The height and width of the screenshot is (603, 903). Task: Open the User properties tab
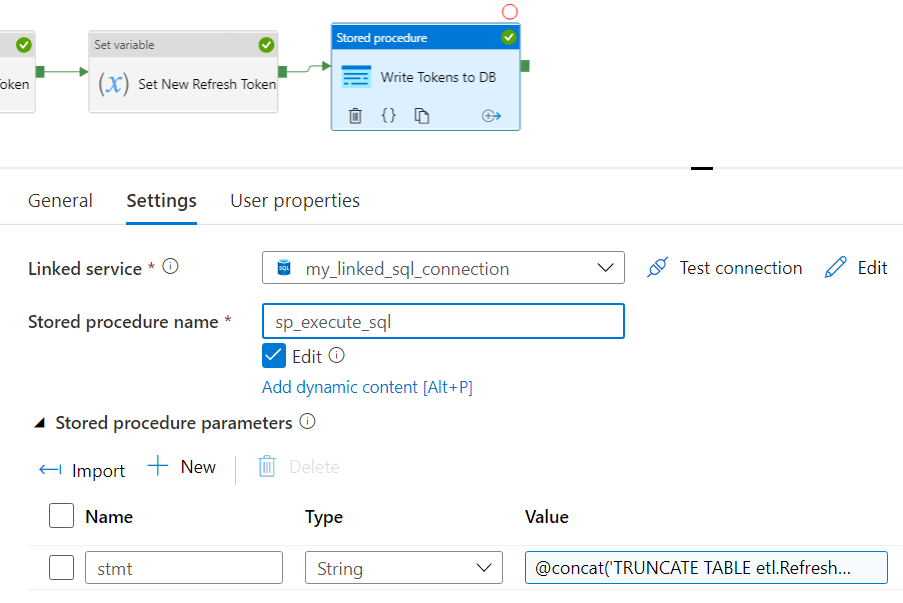(294, 200)
